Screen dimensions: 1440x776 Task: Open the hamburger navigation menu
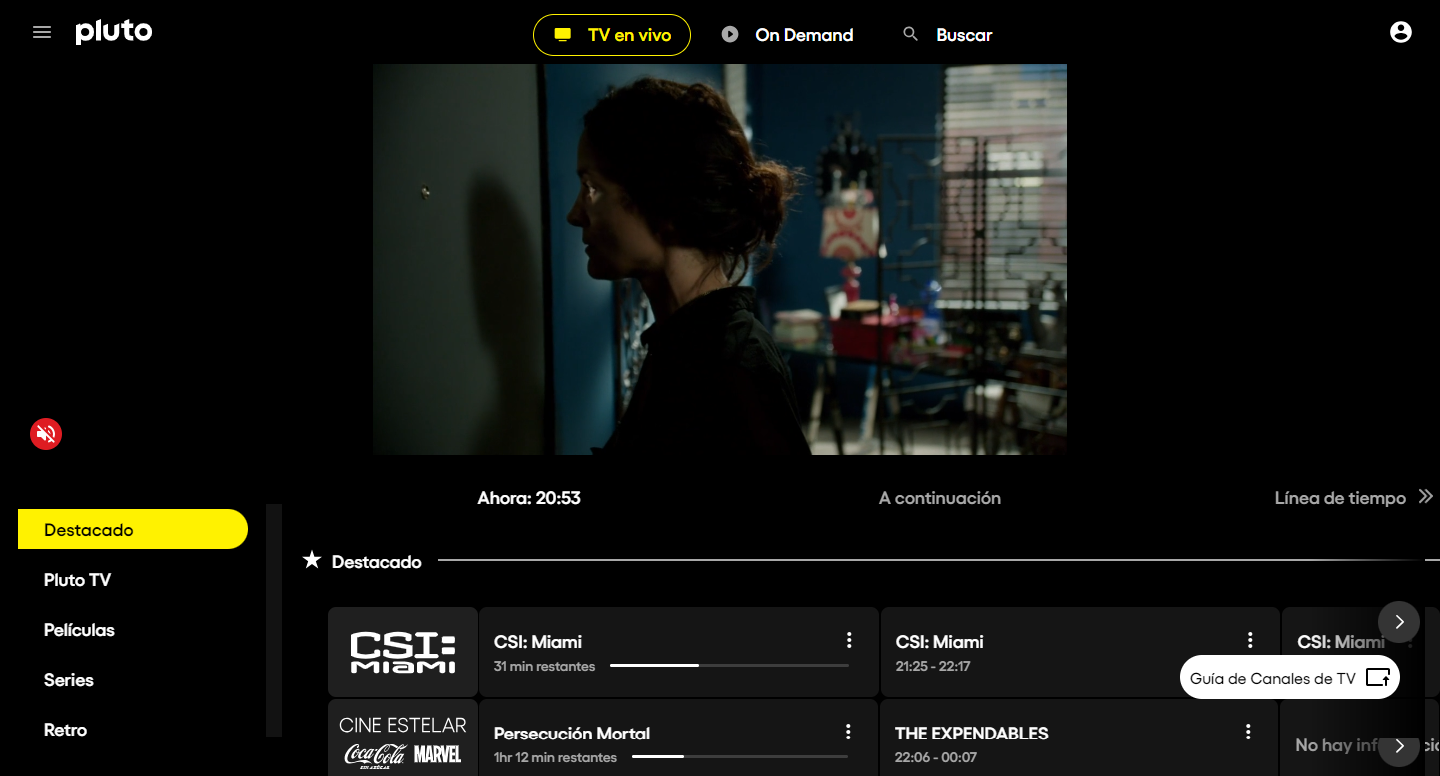42,31
